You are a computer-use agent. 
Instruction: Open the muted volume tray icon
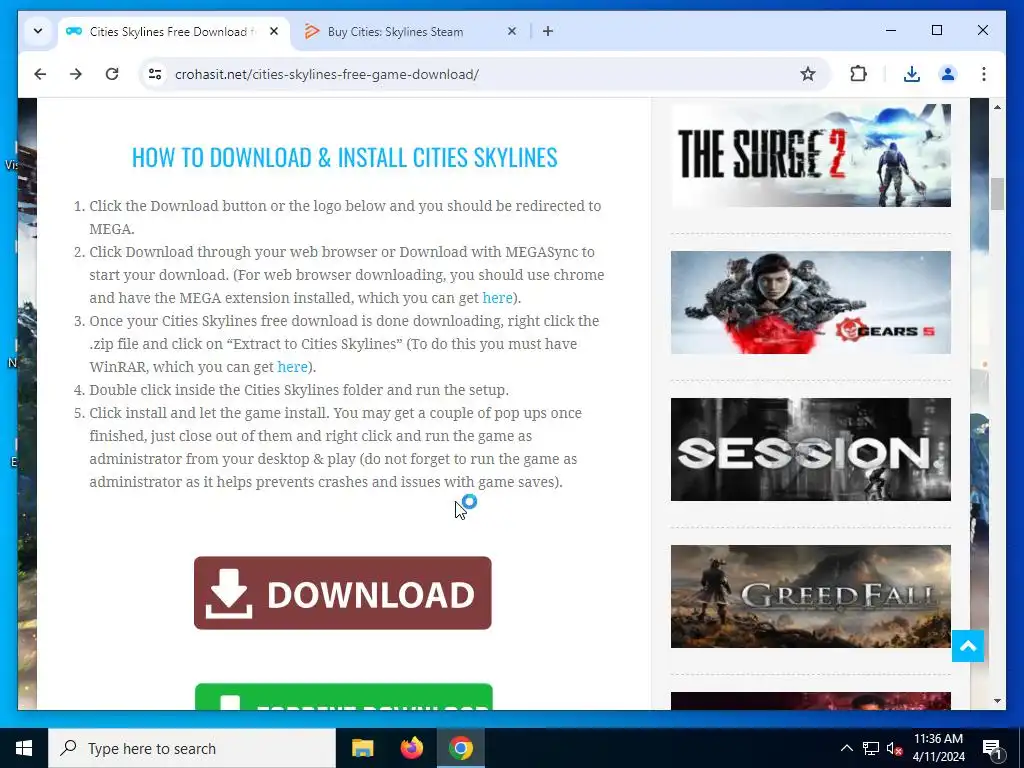(x=894, y=749)
